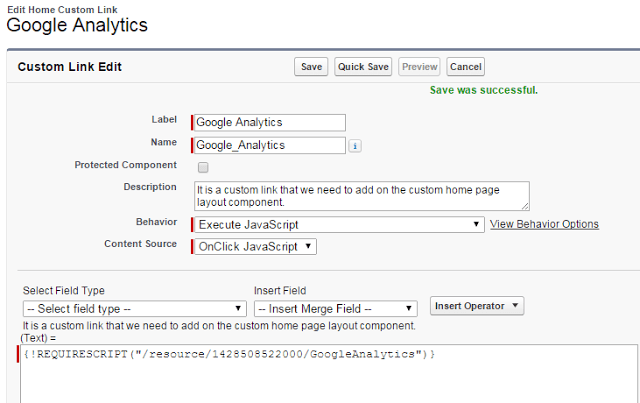This screenshot has height=403, width=640.
Task: Click the 'Edit Home Custom Link' title text
Action: [62, 9]
